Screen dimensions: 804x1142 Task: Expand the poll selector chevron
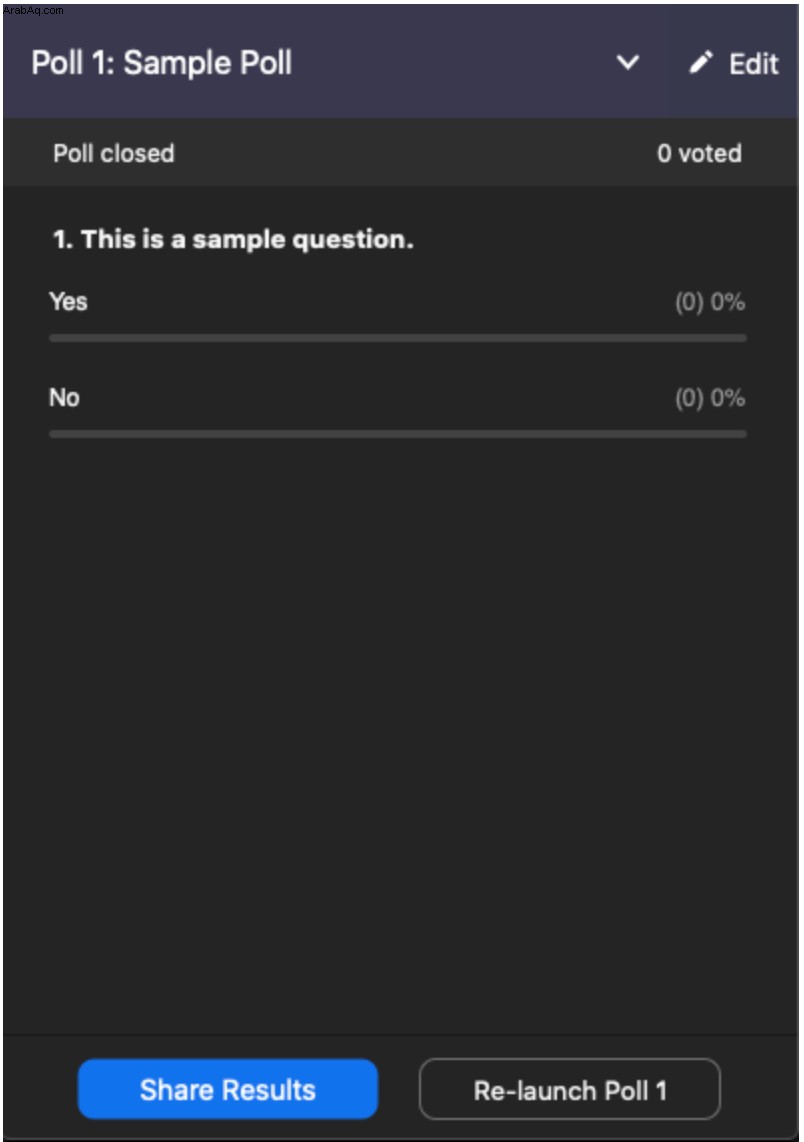[x=628, y=63]
